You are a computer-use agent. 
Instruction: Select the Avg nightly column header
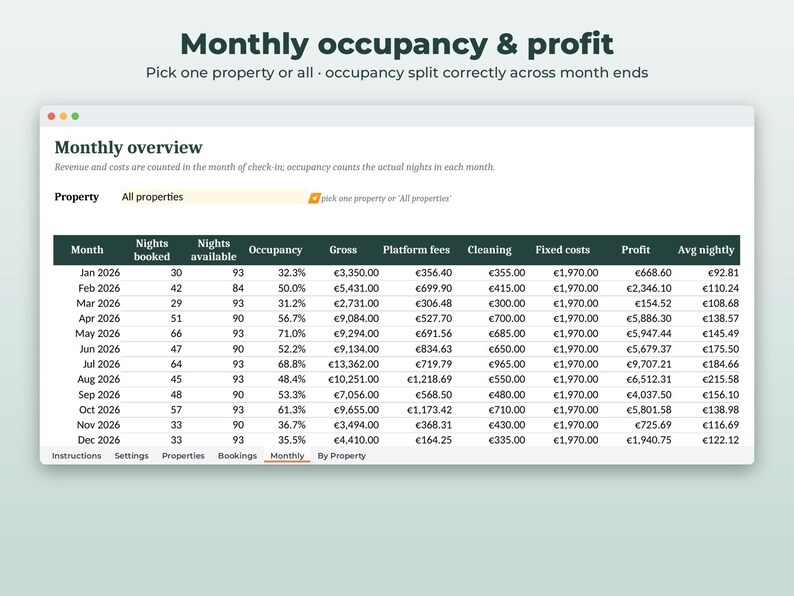(x=706, y=250)
